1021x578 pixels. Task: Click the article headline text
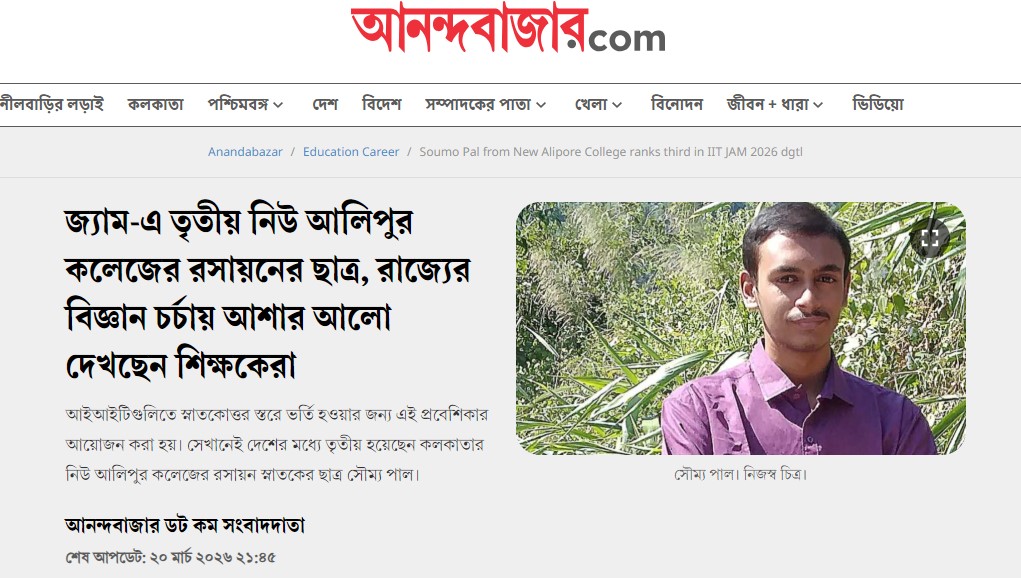click(268, 294)
